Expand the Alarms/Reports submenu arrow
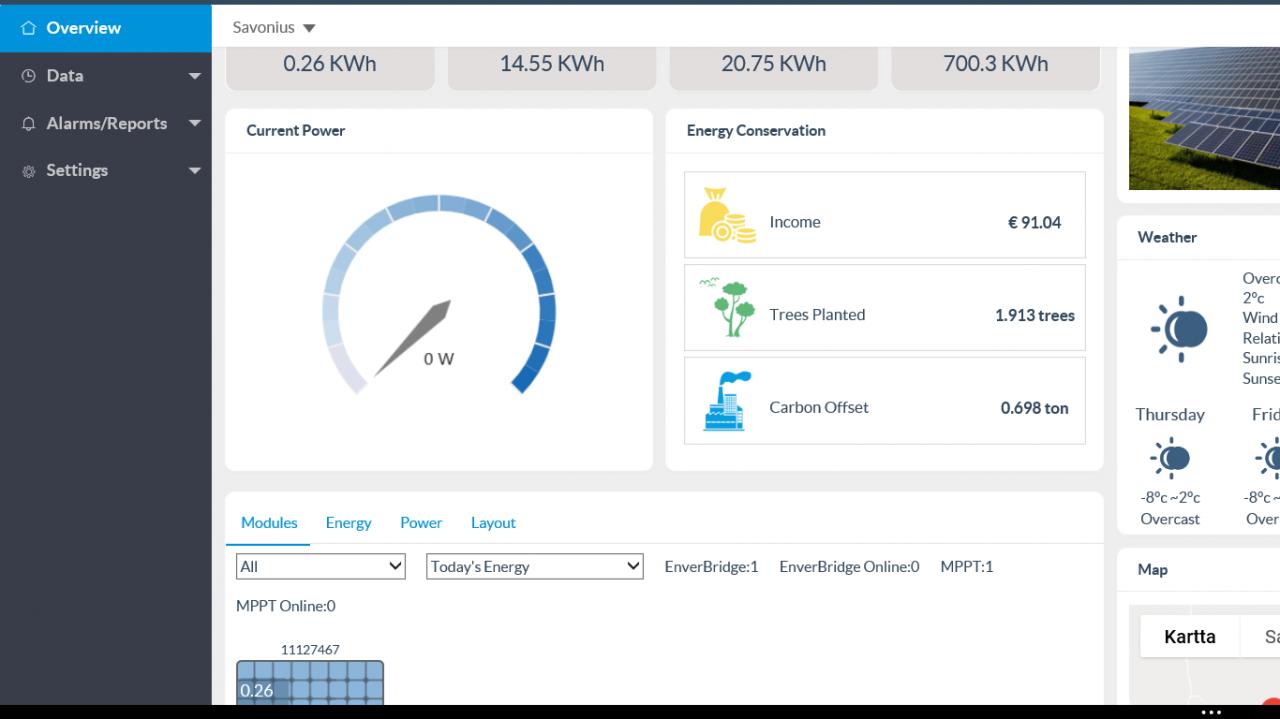 195,124
